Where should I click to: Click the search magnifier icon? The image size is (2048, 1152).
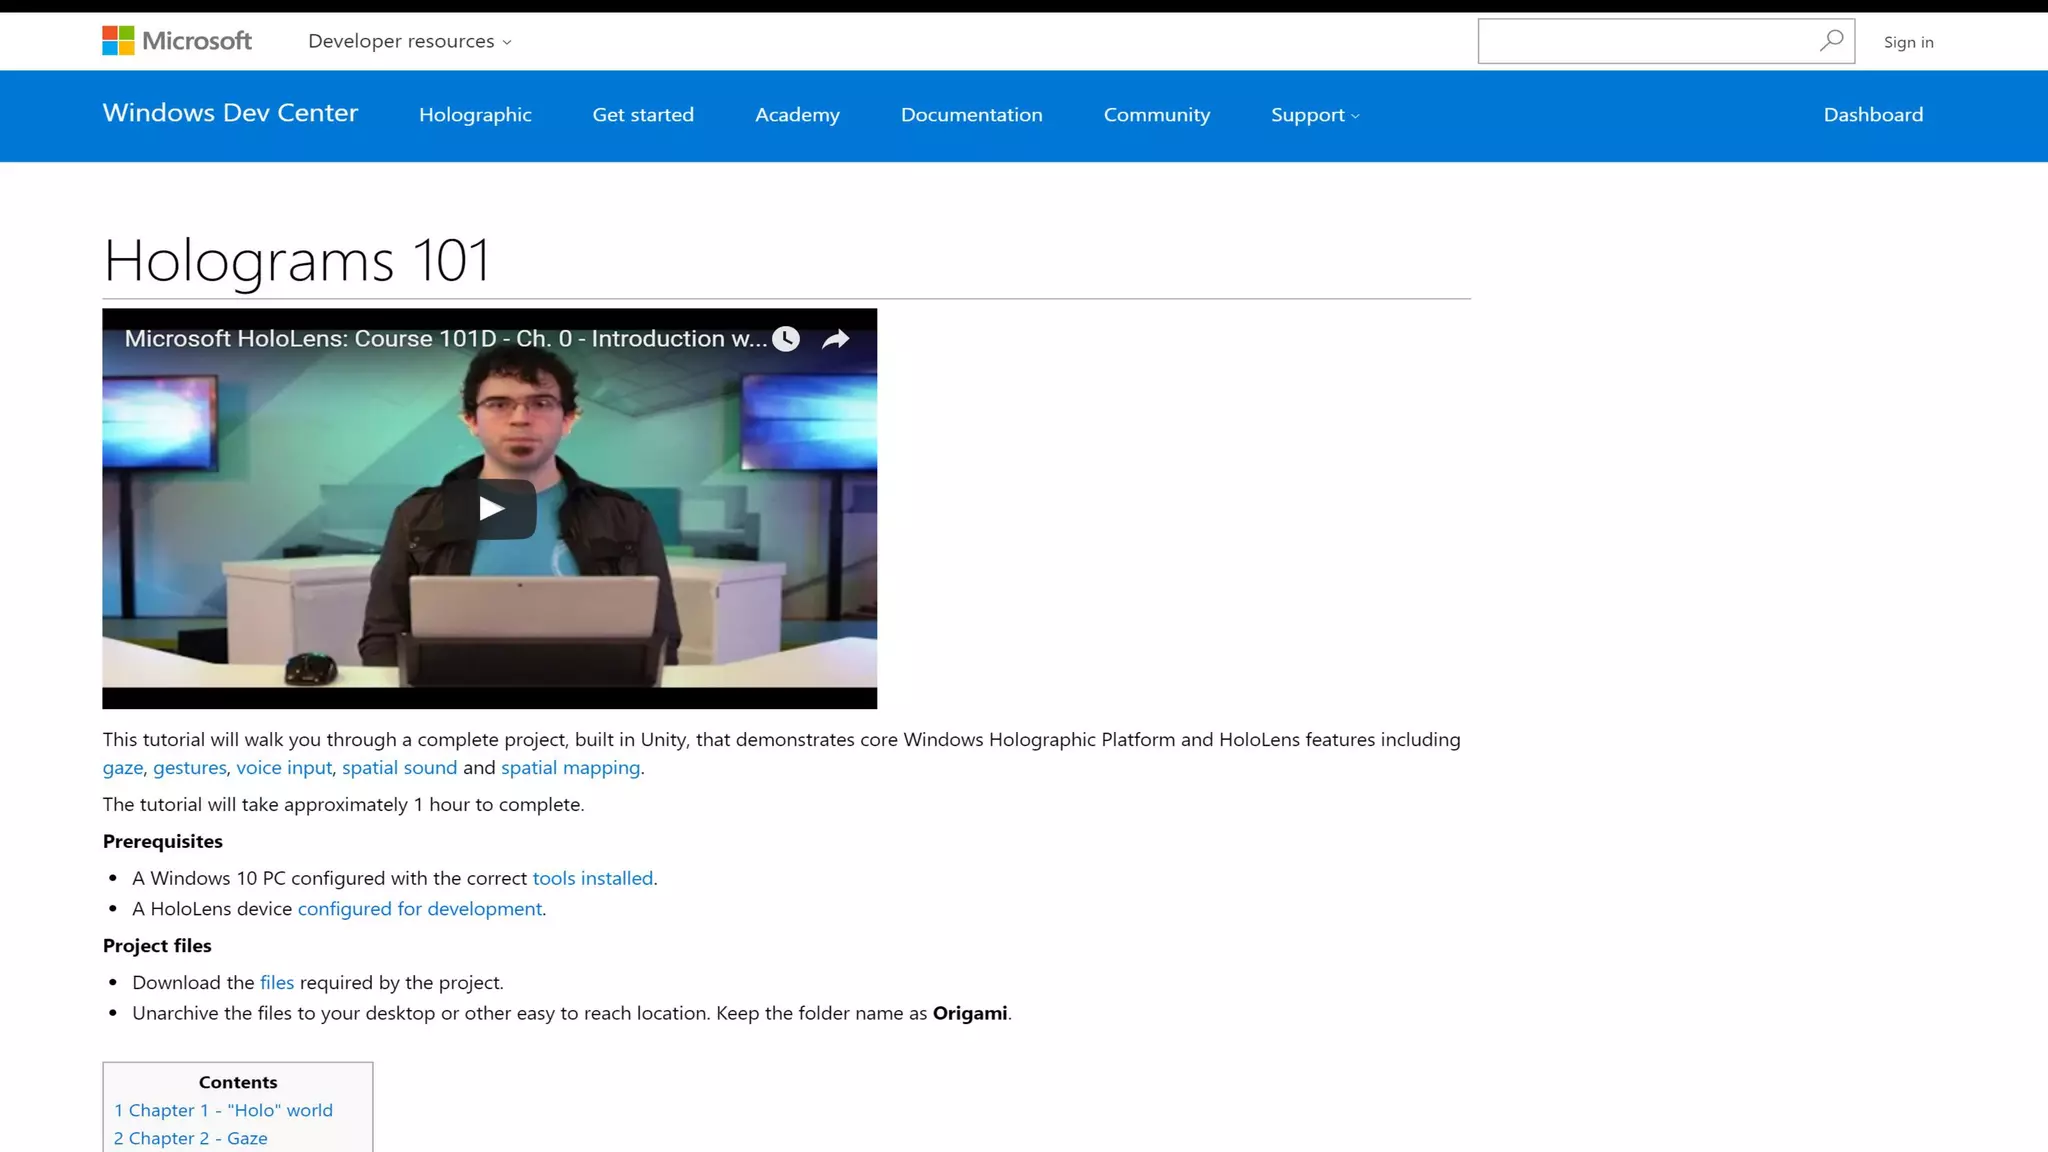click(x=1831, y=41)
